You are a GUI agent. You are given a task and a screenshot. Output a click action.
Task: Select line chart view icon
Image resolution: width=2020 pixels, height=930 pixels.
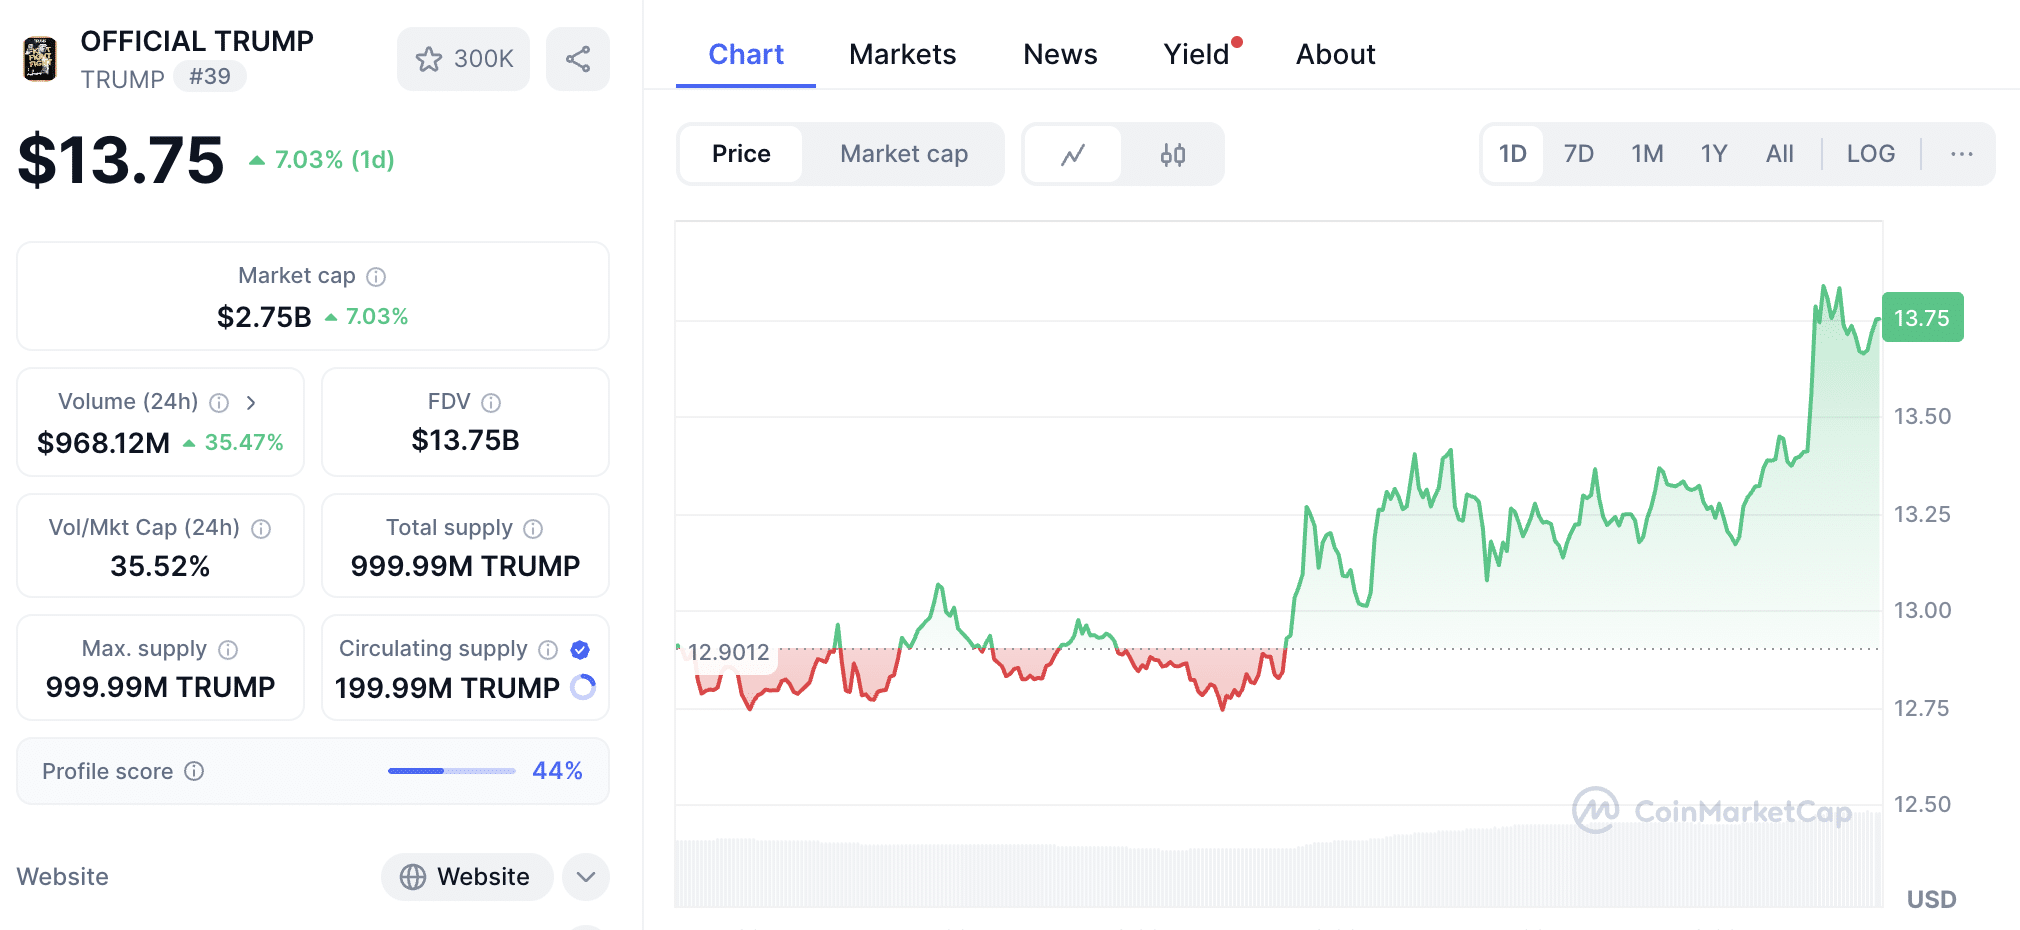point(1073,154)
